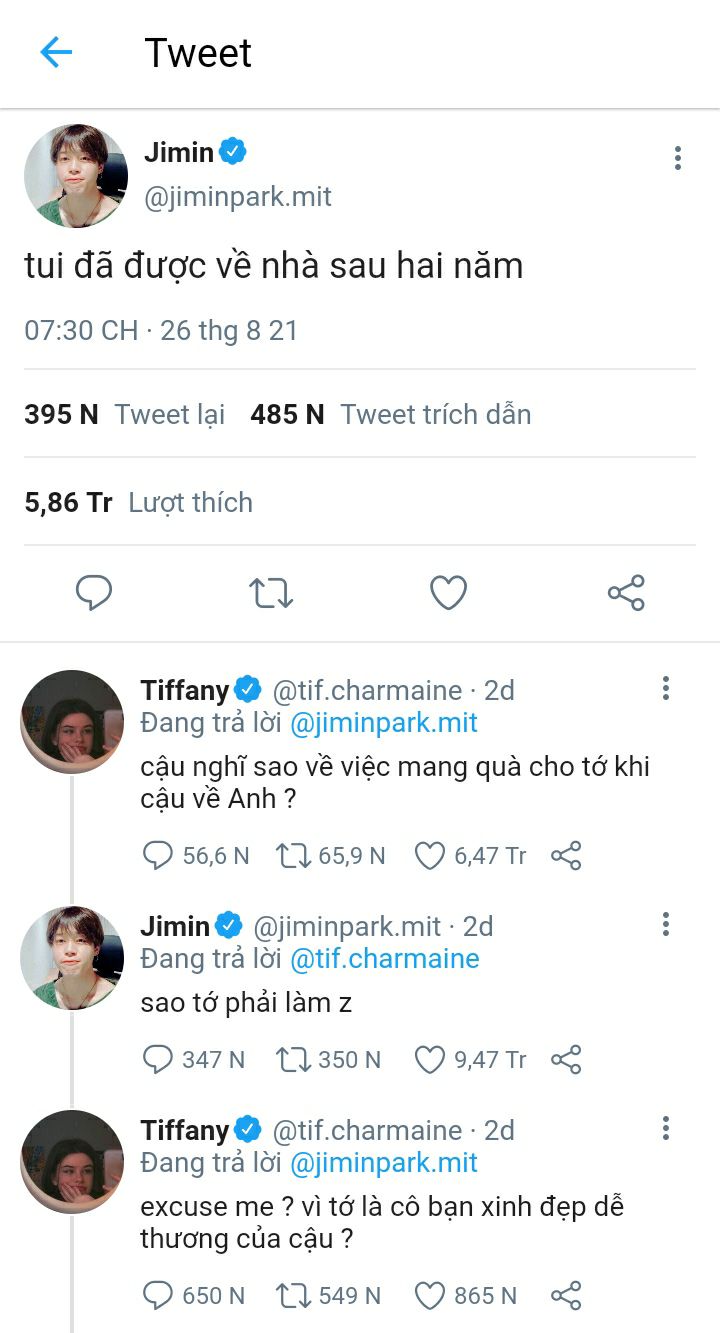This screenshot has width=720, height=1333.
Task: View the 485 N Tweet trích dẫn
Action: pyautogui.click(x=390, y=414)
